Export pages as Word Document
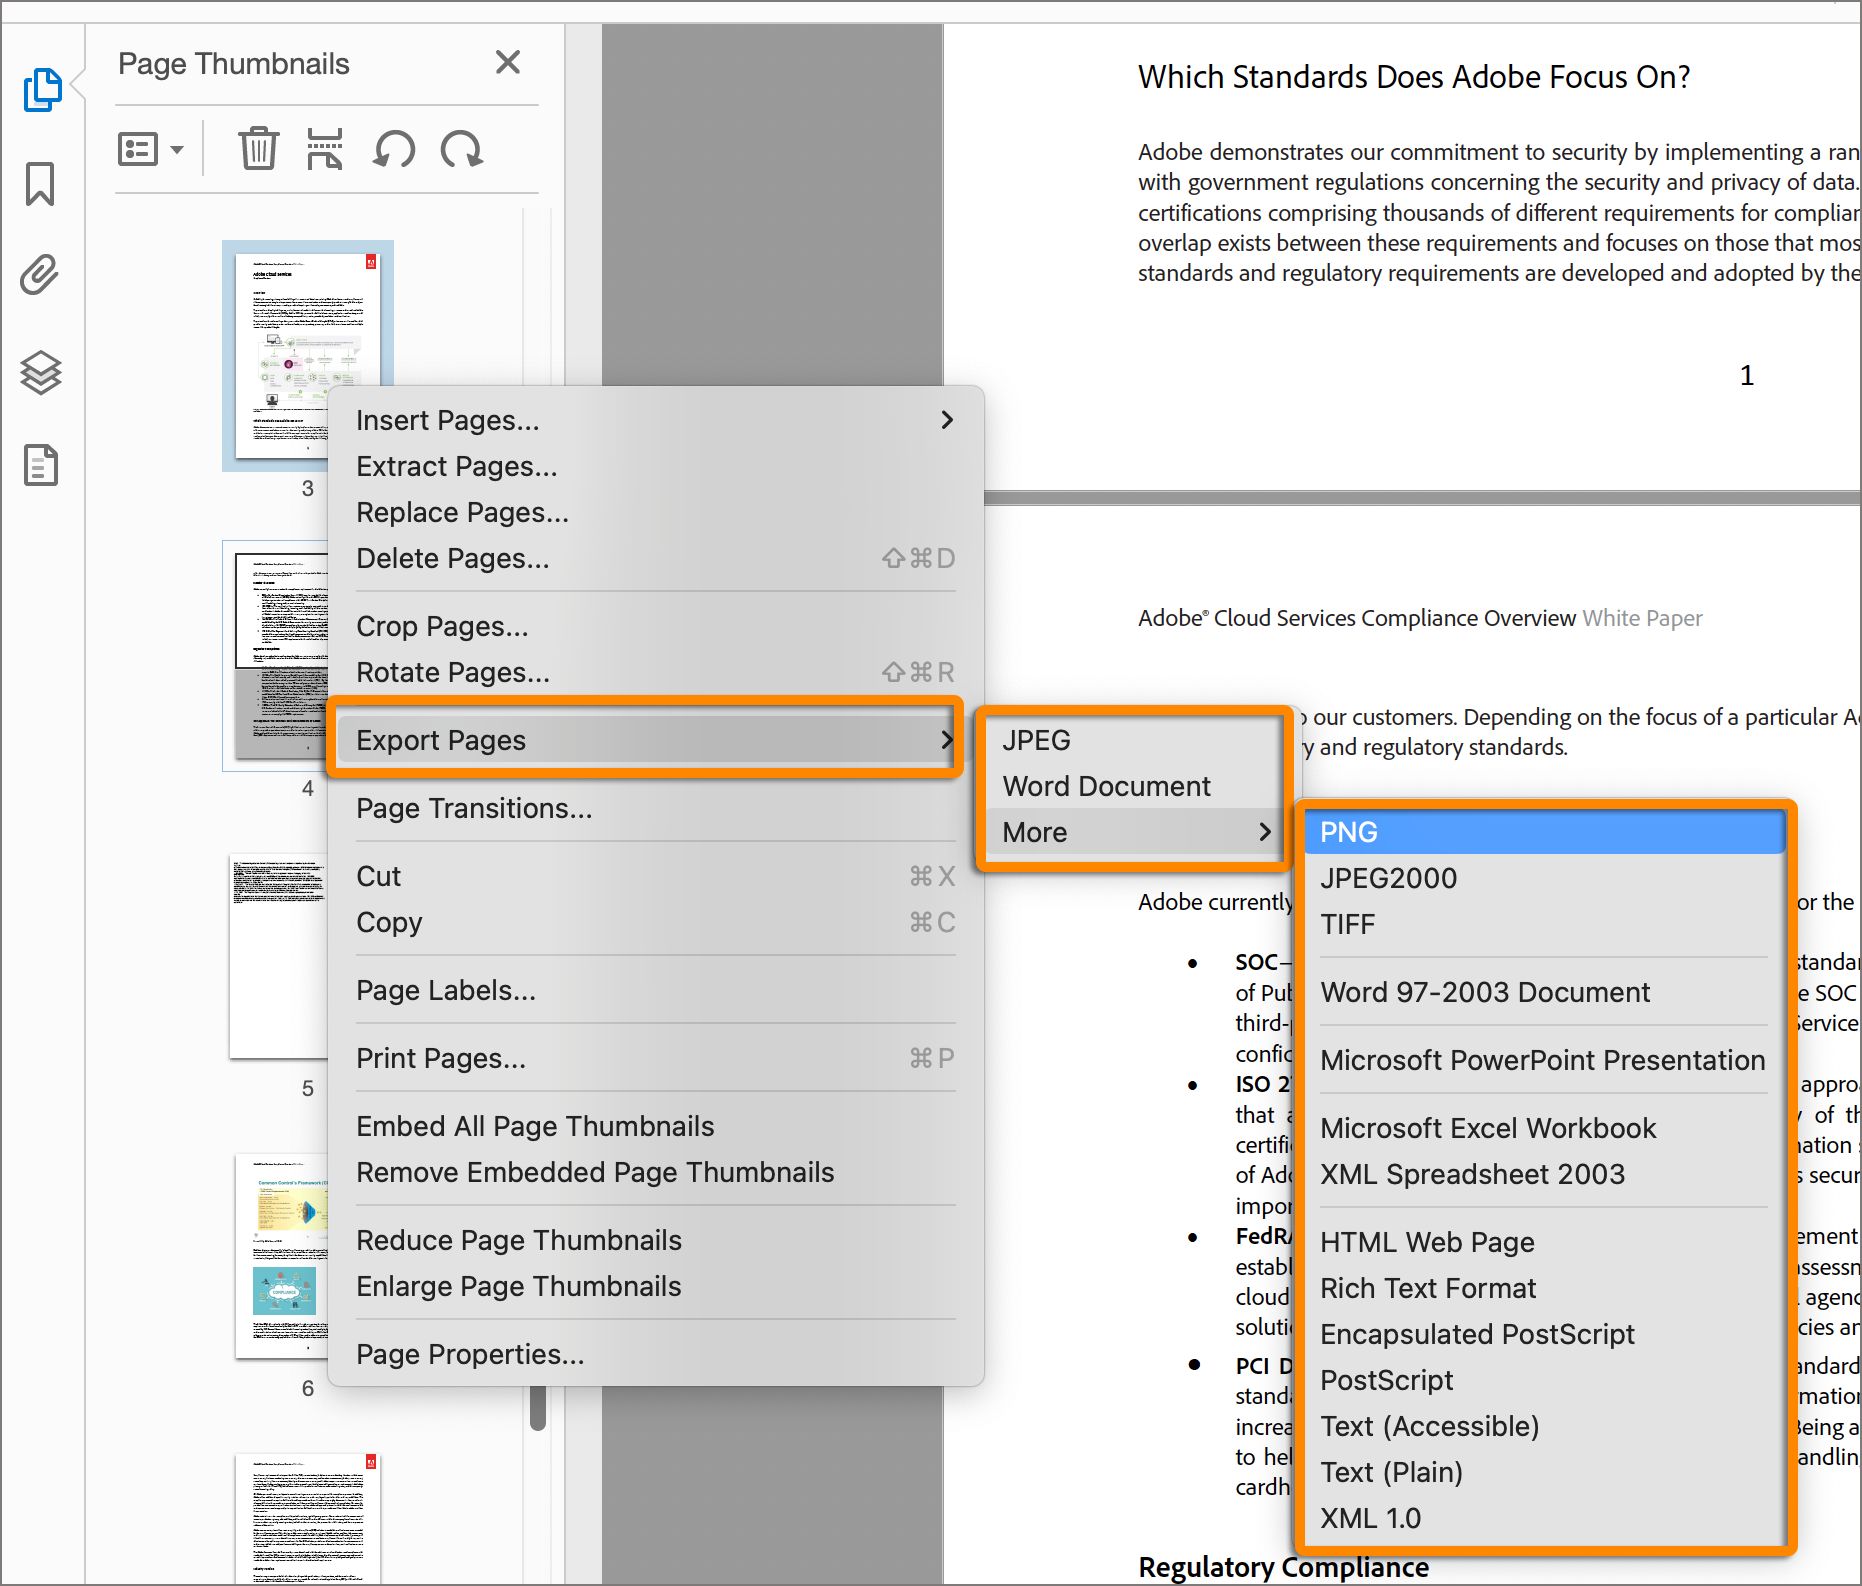This screenshot has width=1862, height=1586. click(x=1107, y=786)
